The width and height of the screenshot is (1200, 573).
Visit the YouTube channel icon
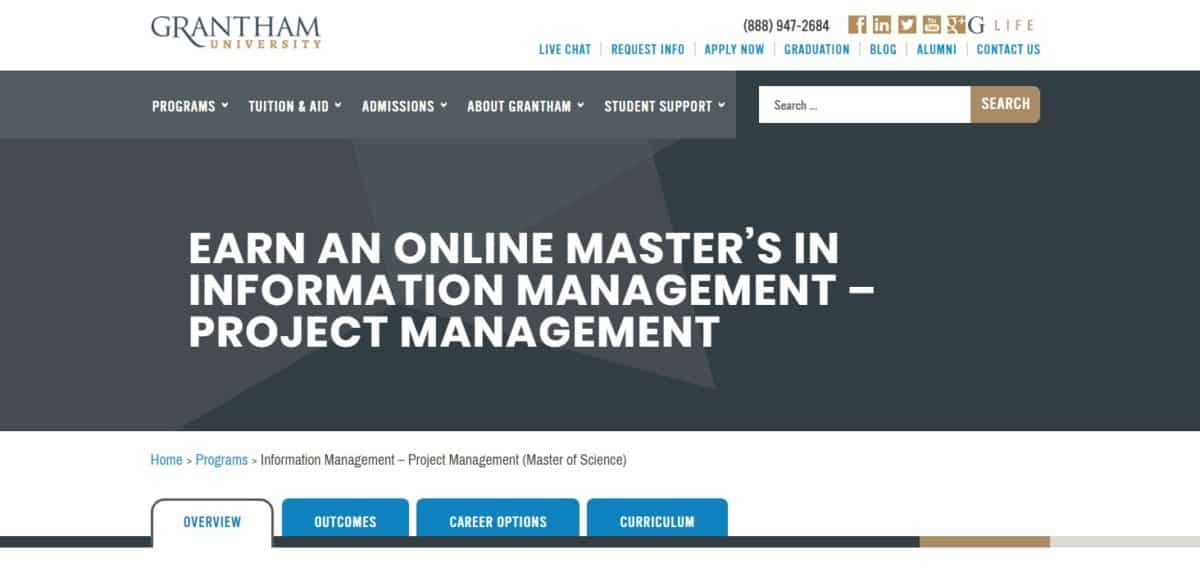[932, 25]
